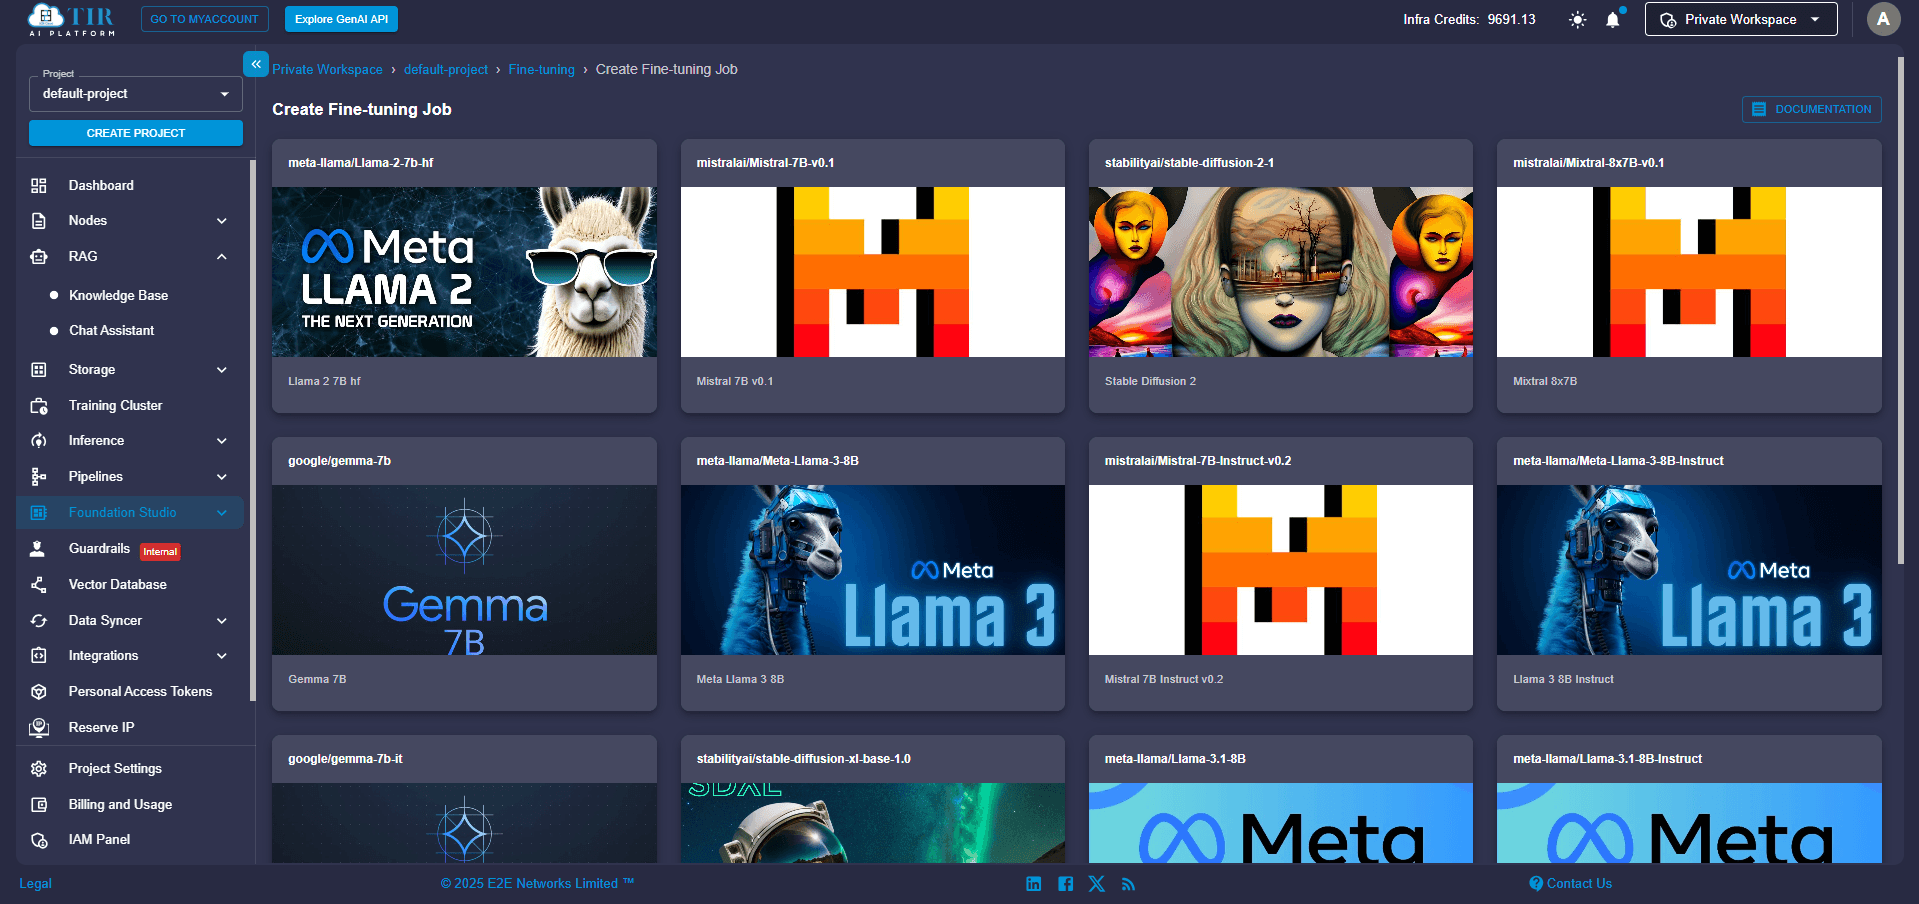This screenshot has width=1919, height=904.
Task: Open the DOCUMENTATION button
Action: (1811, 109)
